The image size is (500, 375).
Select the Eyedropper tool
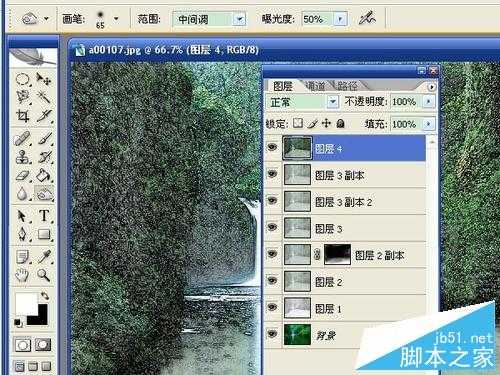(44, 257)
